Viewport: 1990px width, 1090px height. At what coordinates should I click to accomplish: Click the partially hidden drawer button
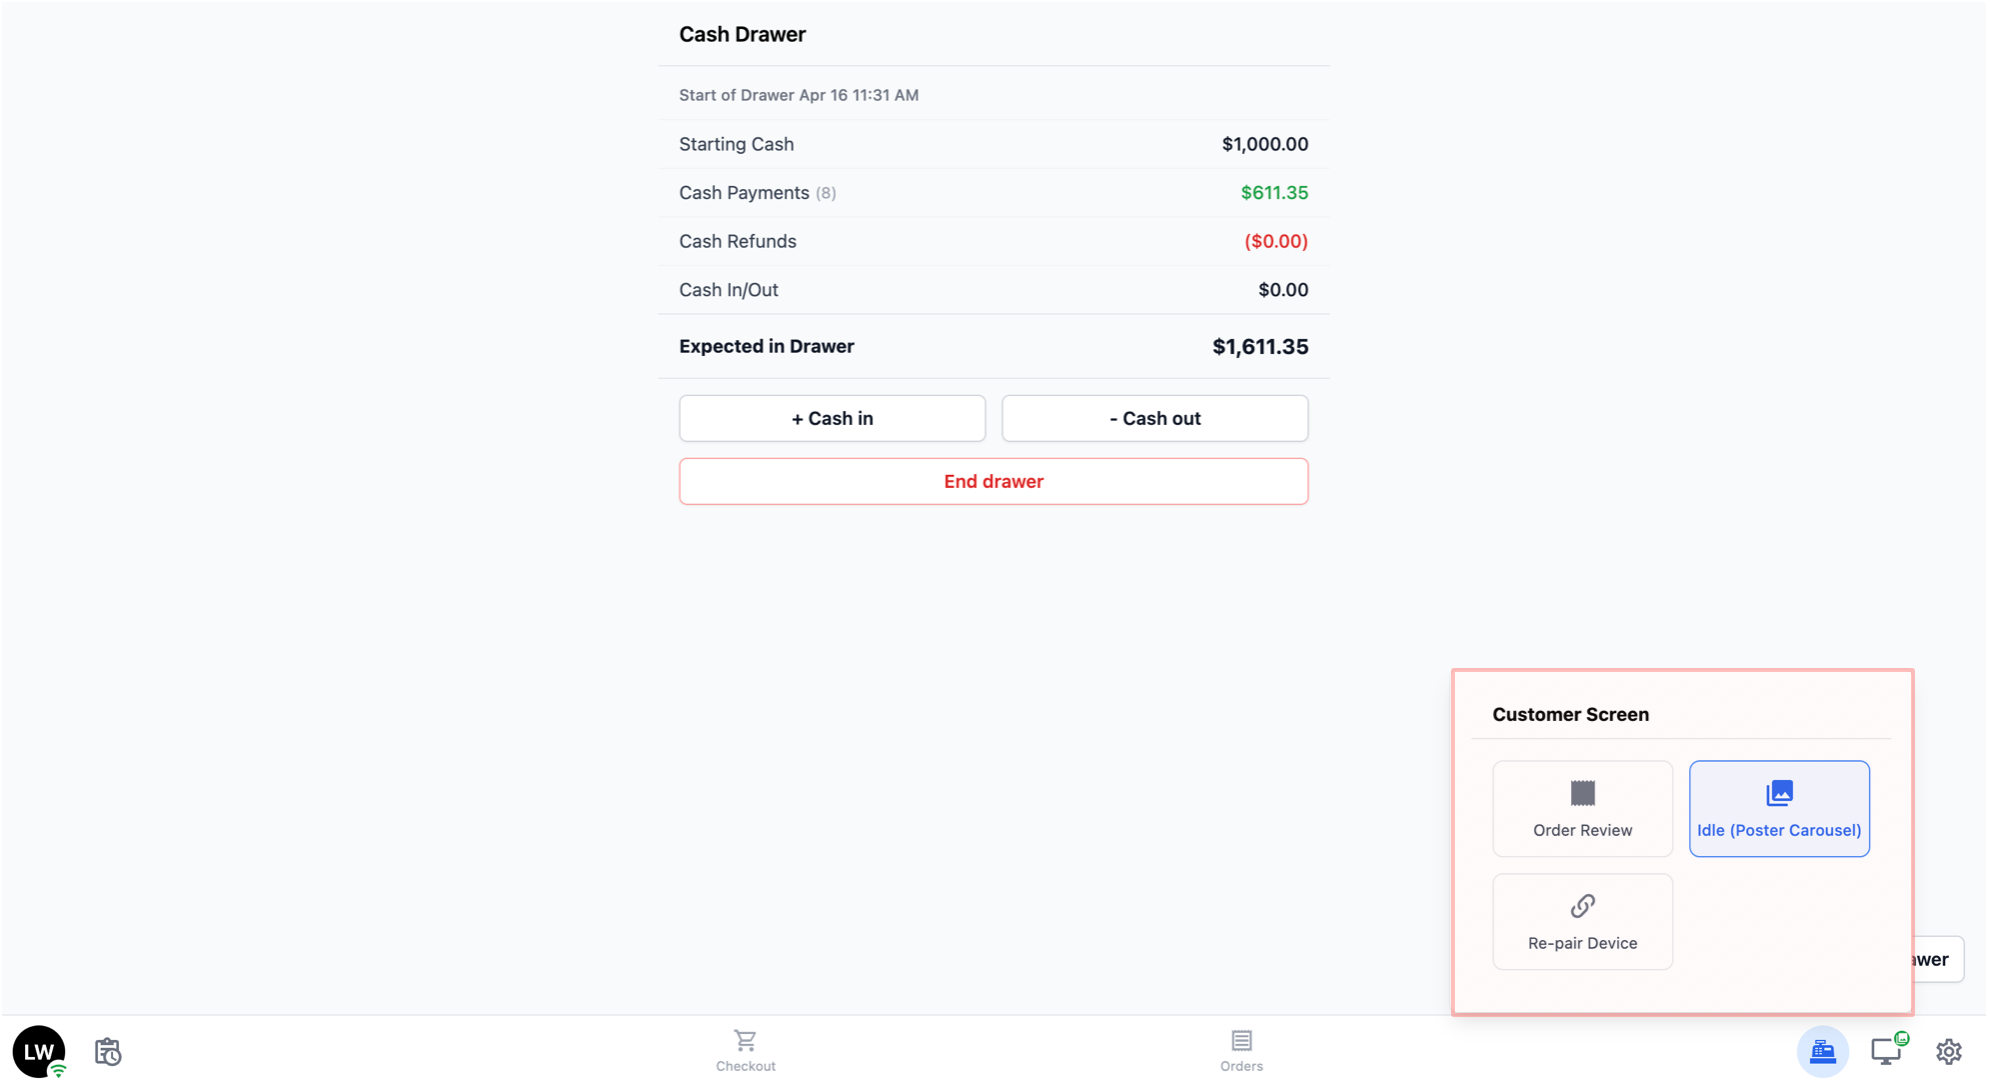(1939, 959)
